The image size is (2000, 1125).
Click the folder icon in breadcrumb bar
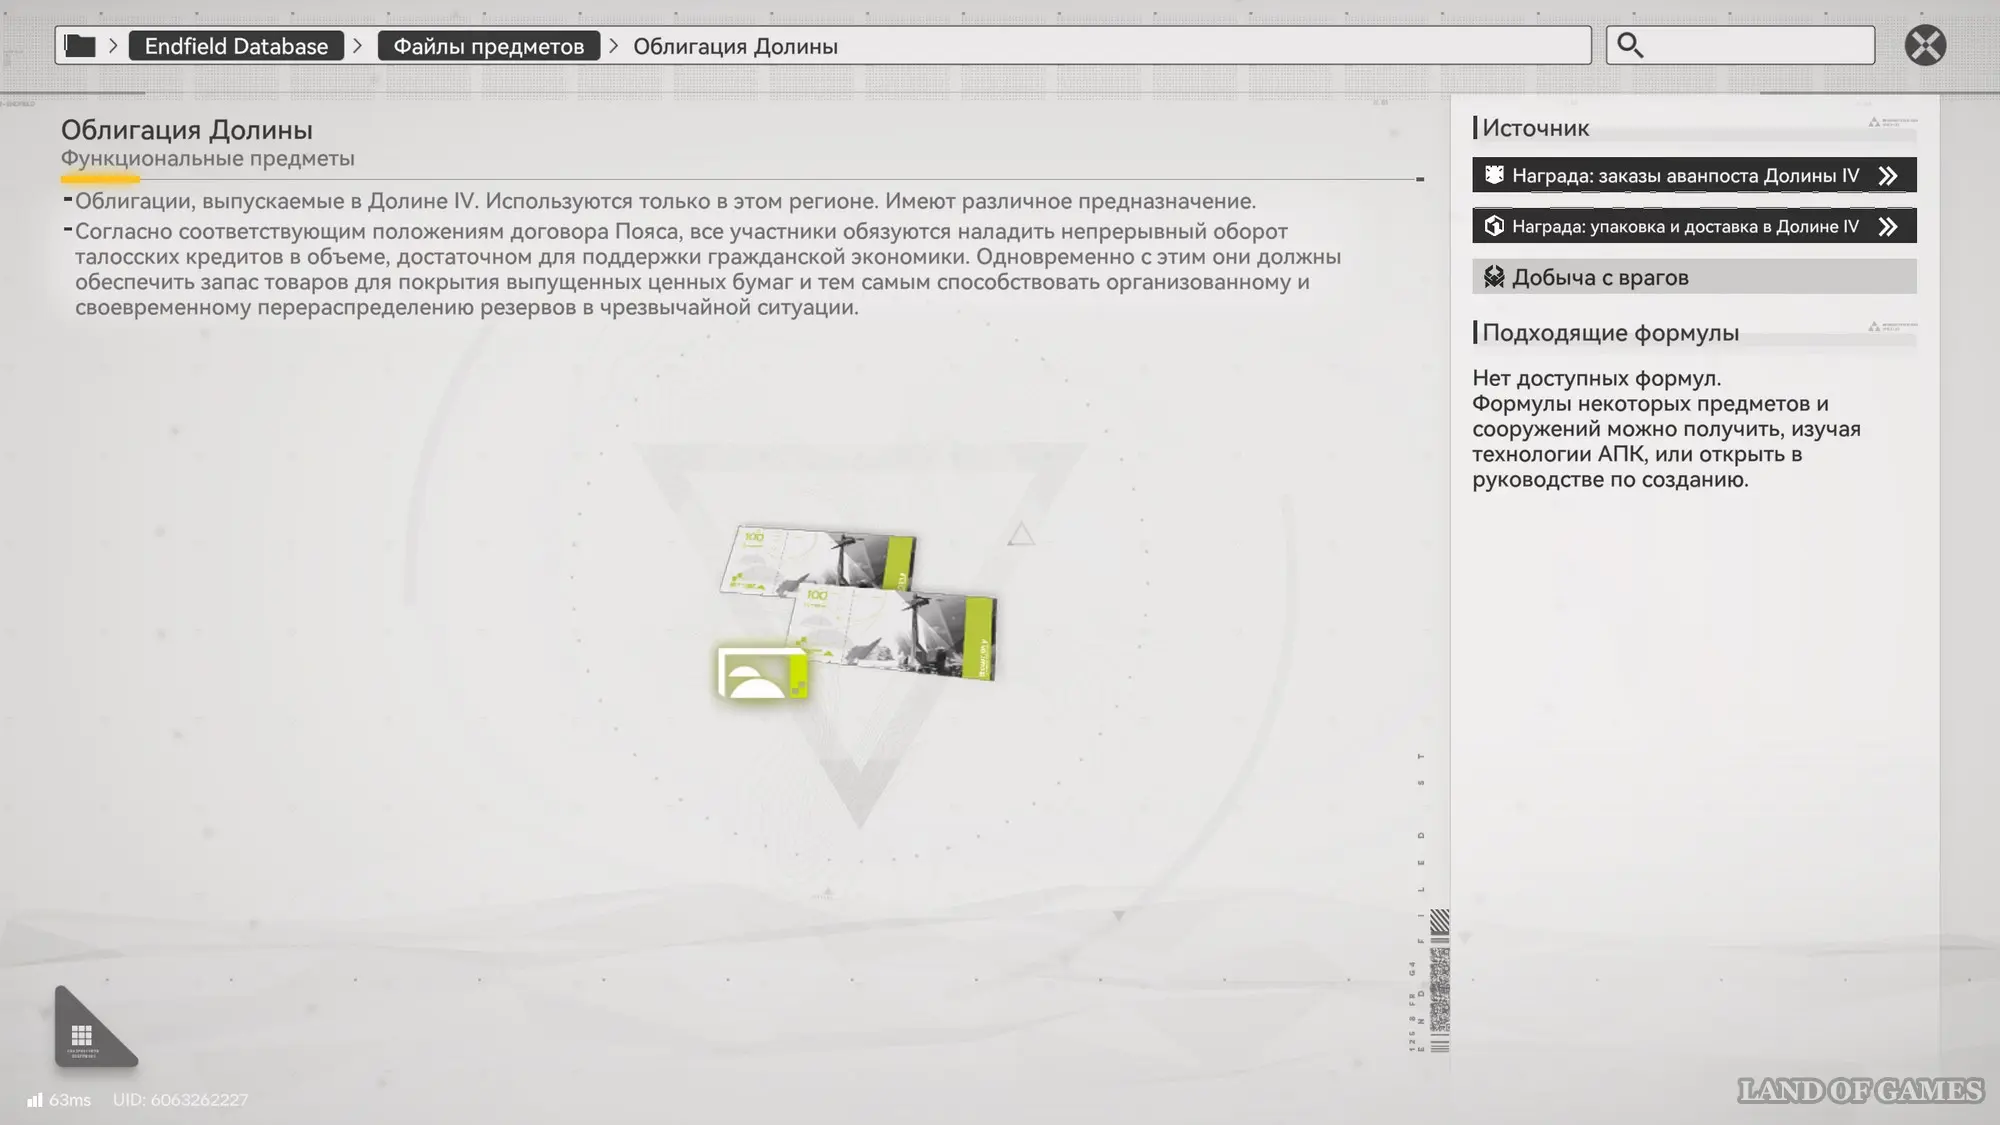coord(79,46)
